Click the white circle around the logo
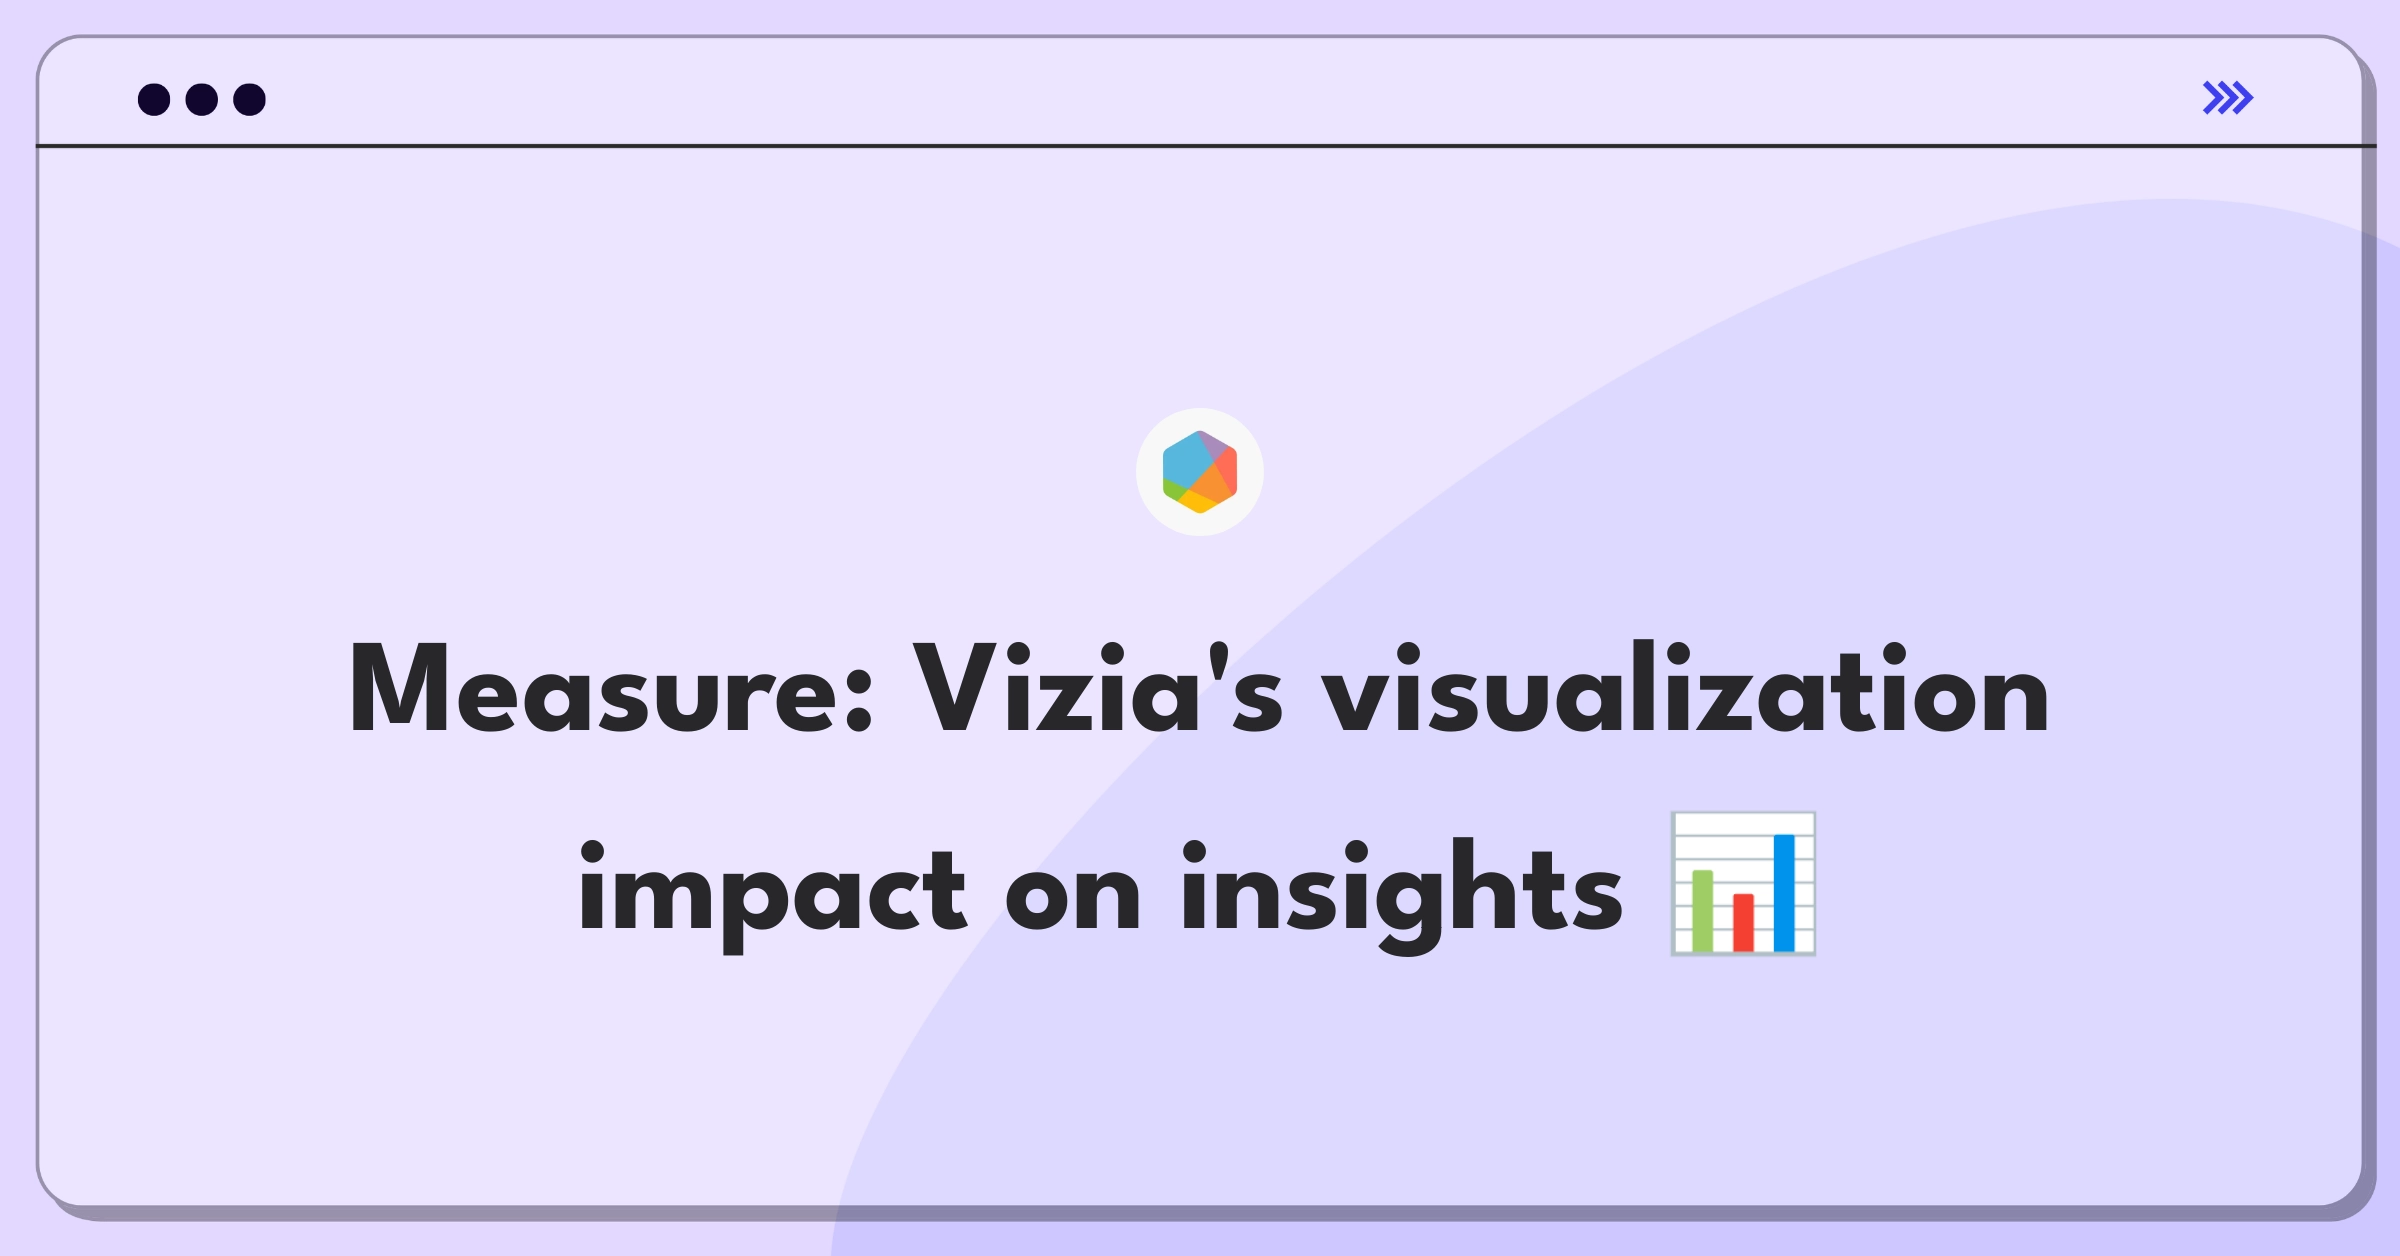The image size is (2400, 1256). coord(1200,472)
